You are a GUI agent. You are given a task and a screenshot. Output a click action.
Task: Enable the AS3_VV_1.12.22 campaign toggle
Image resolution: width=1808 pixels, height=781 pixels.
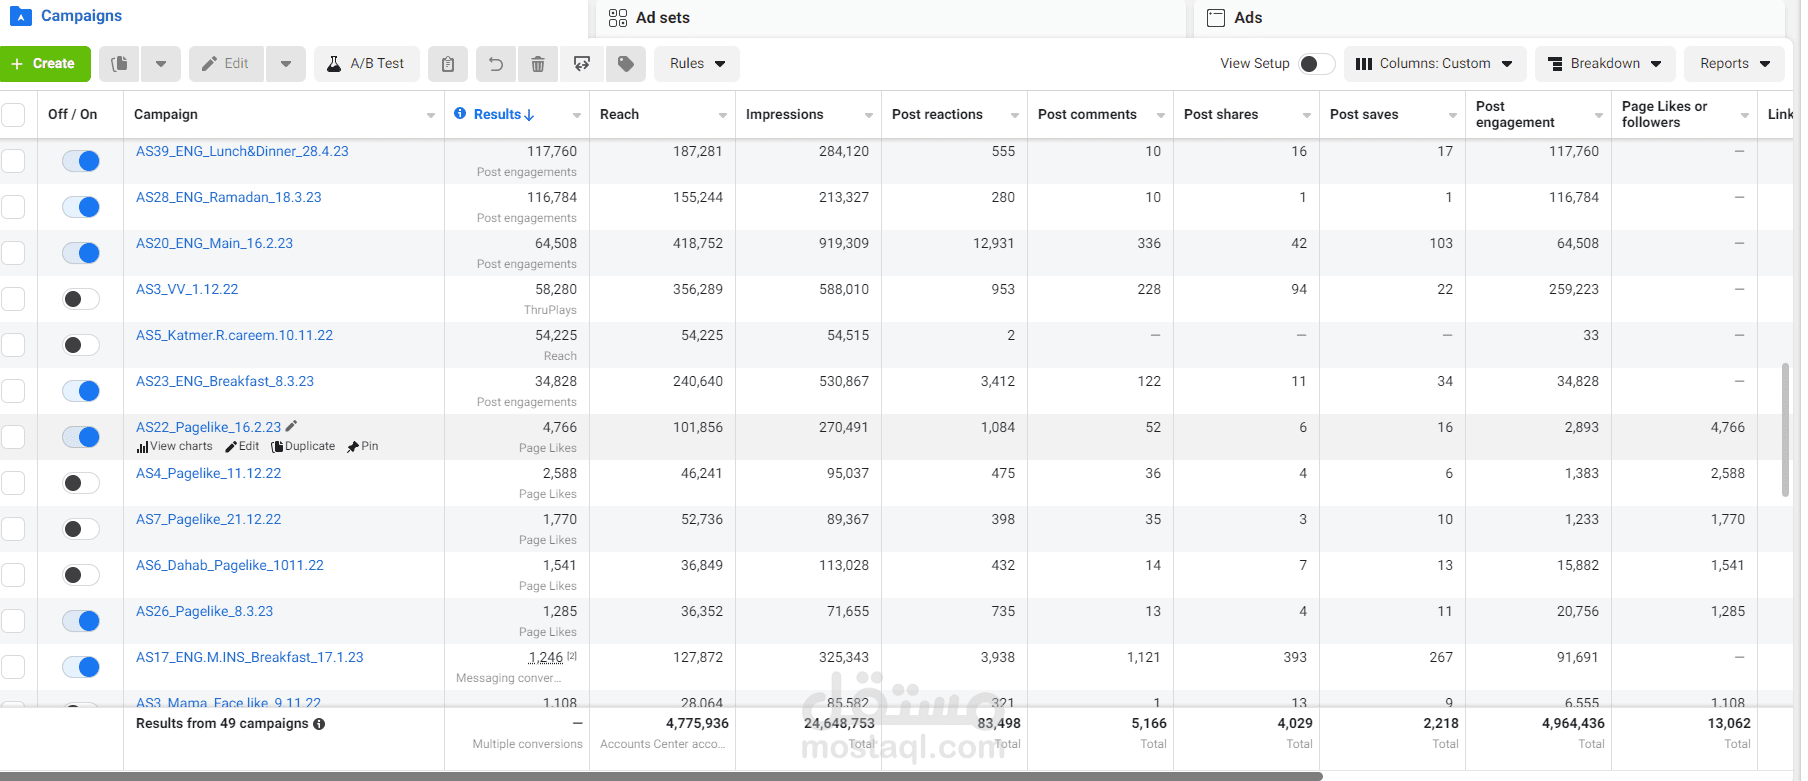81,299
